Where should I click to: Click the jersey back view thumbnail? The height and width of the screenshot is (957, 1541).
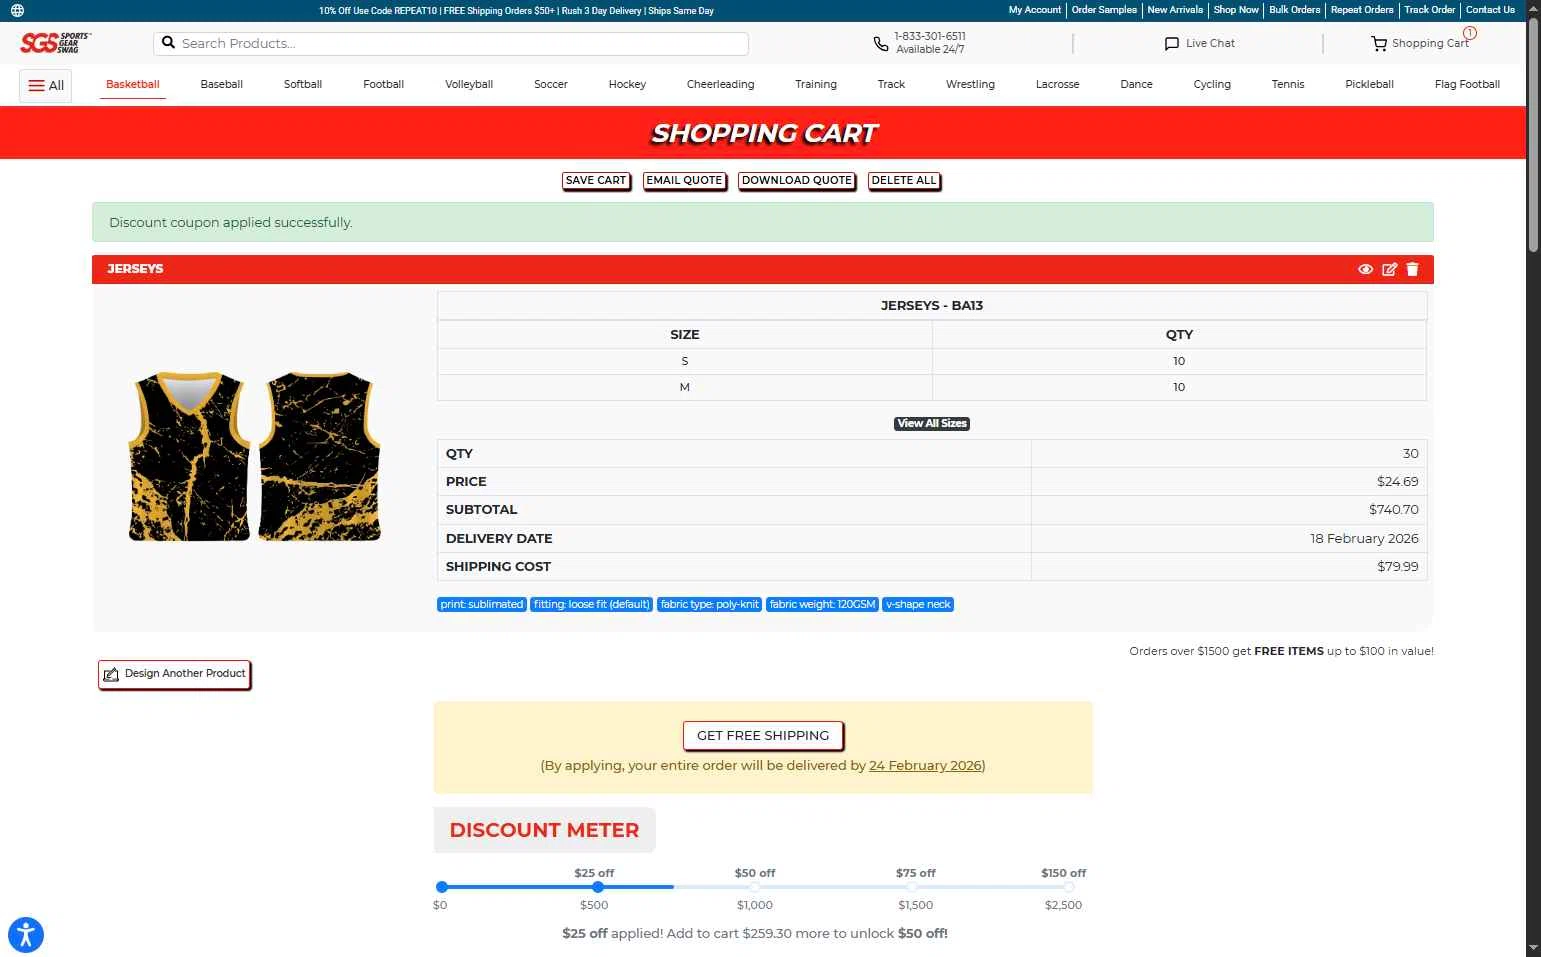[320, 457]
